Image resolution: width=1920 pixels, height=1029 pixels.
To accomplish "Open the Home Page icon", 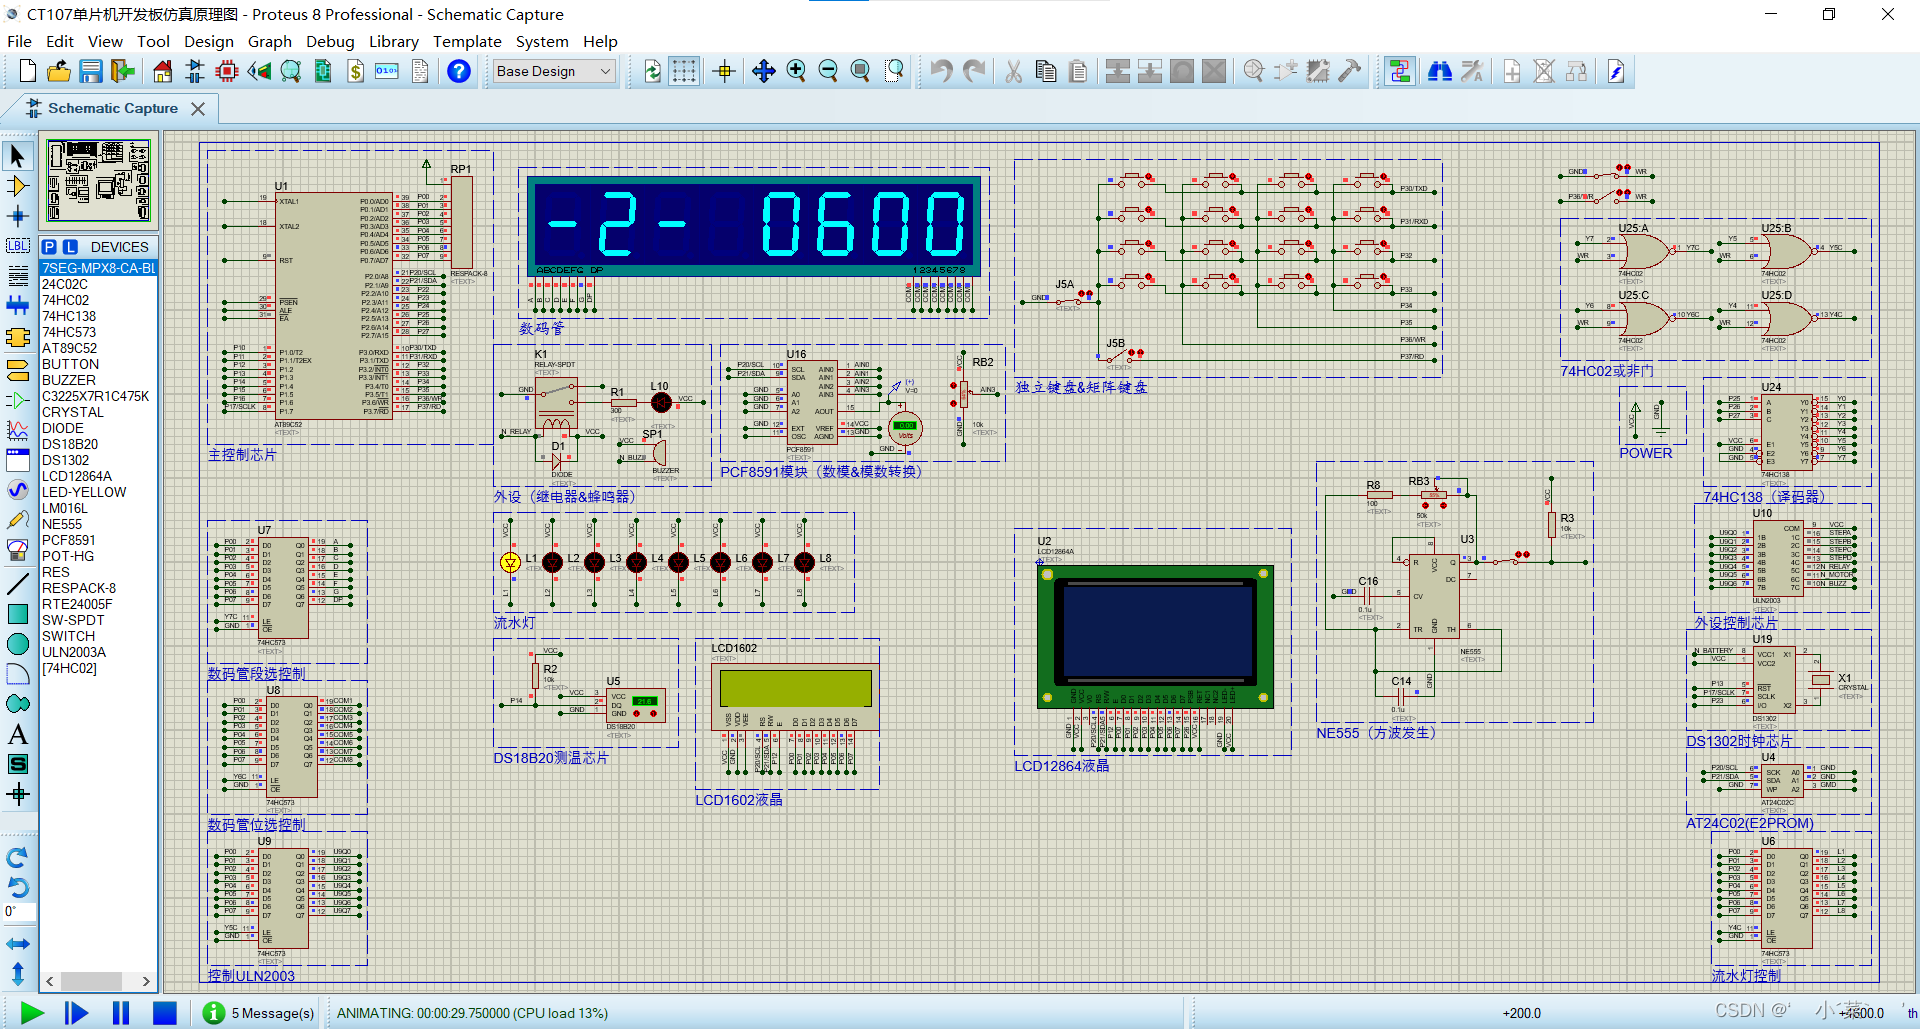I will click(163, 71).
